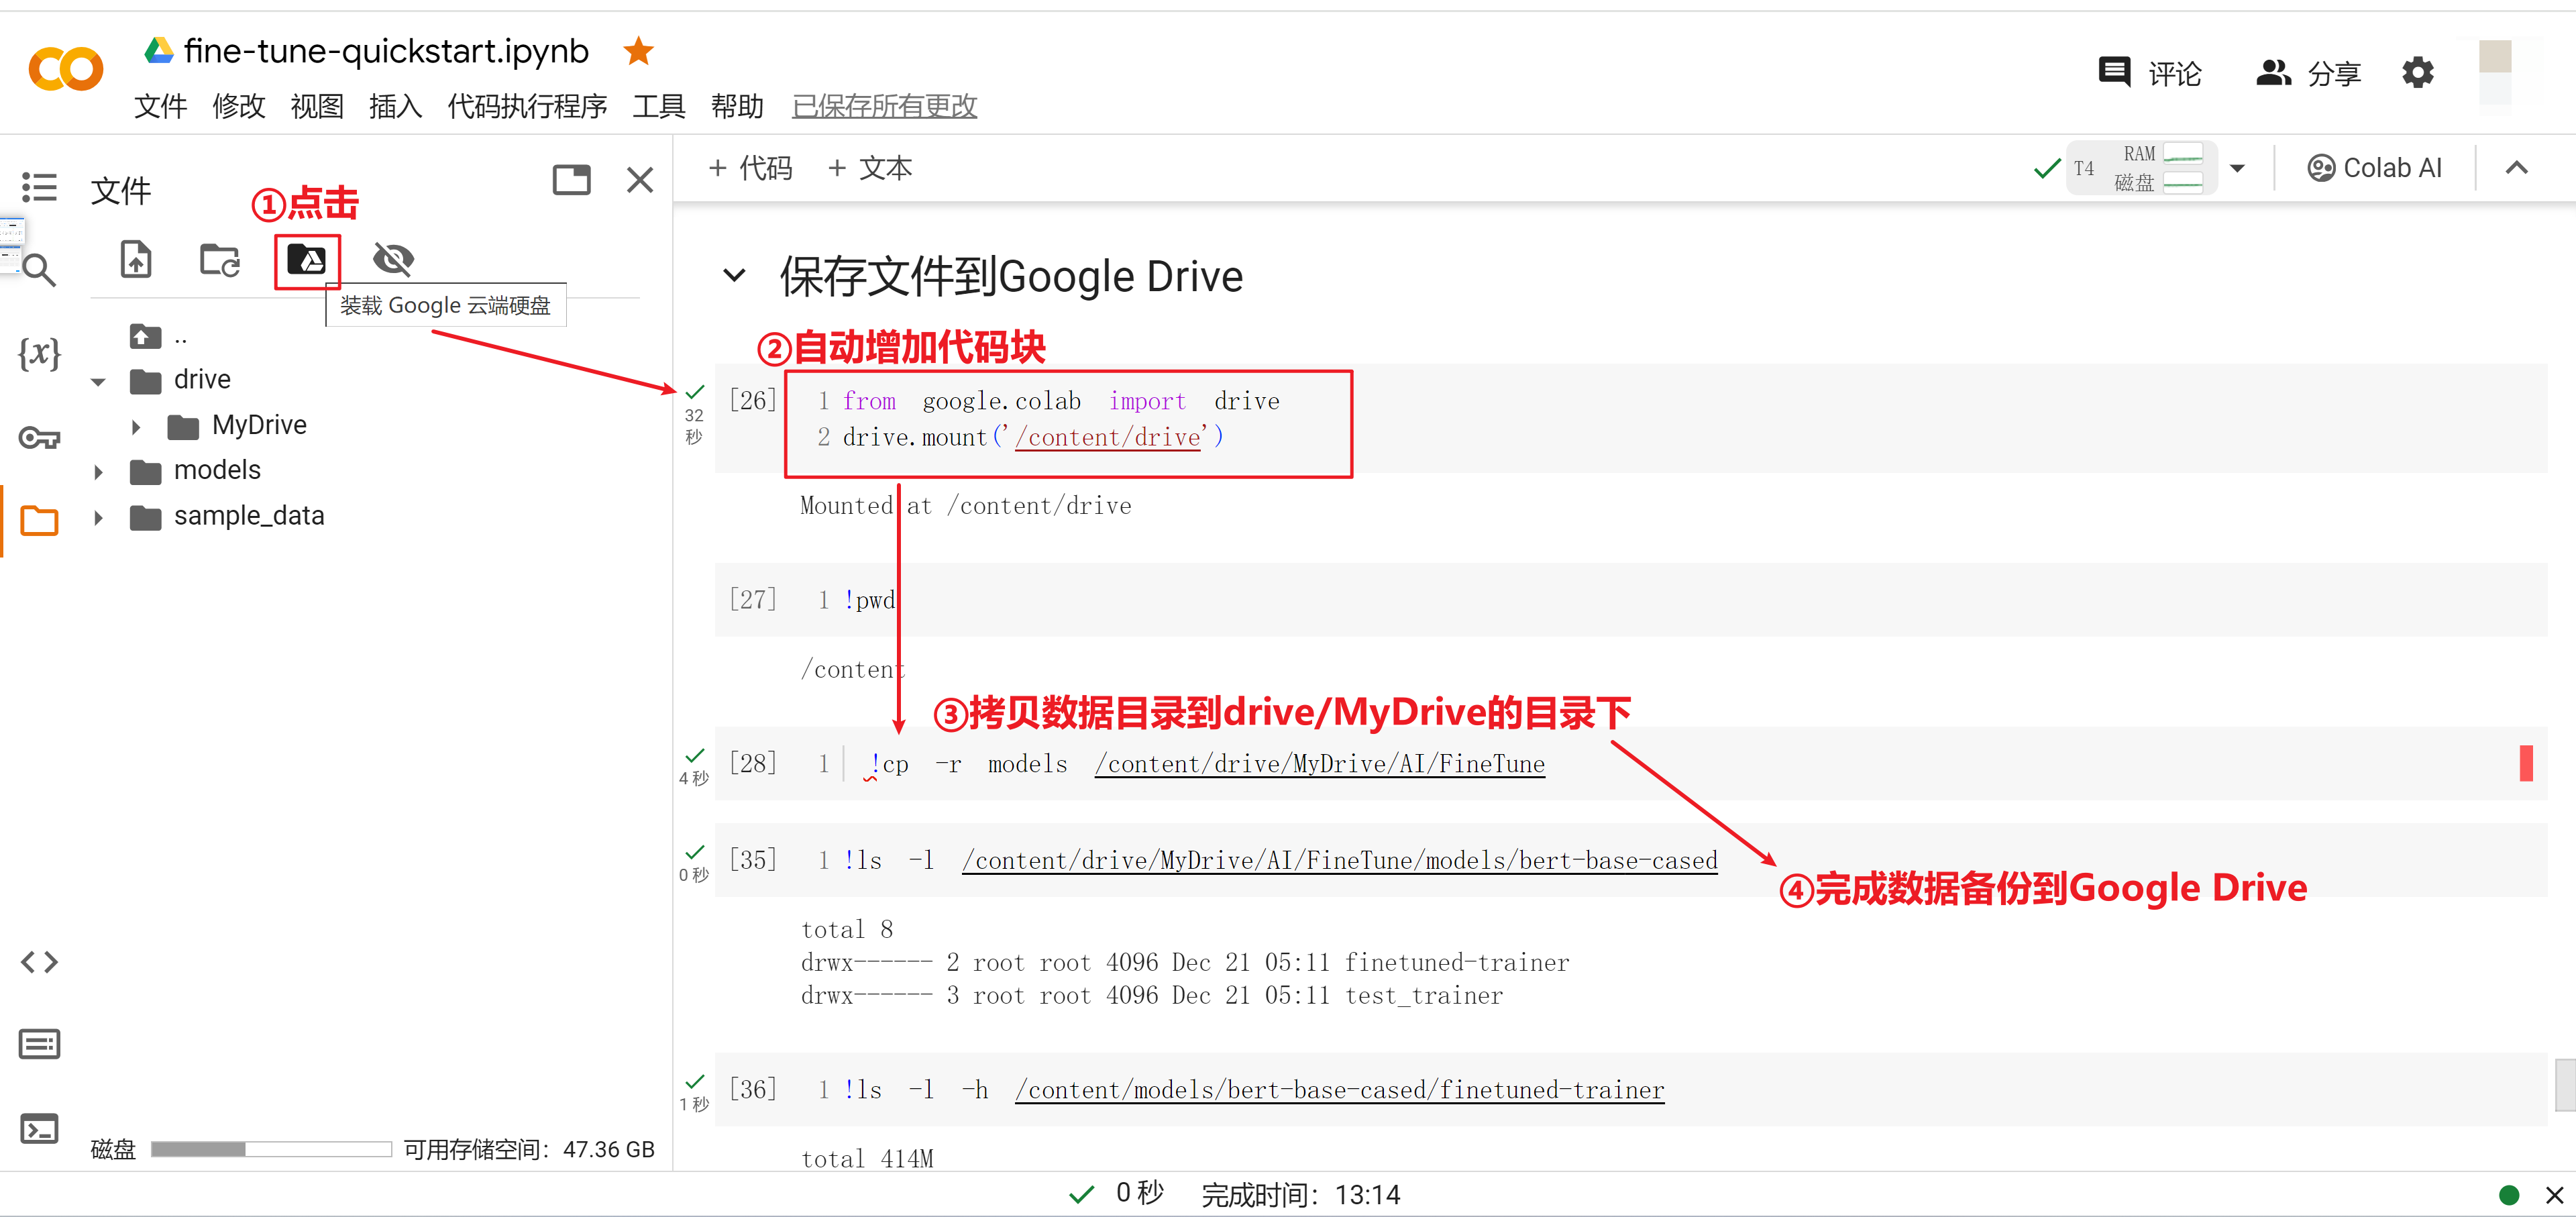Screen dimensions: 2576x1217
Task: Click the upload file icon
Action: pyautogui.click(x=136, y=260)
